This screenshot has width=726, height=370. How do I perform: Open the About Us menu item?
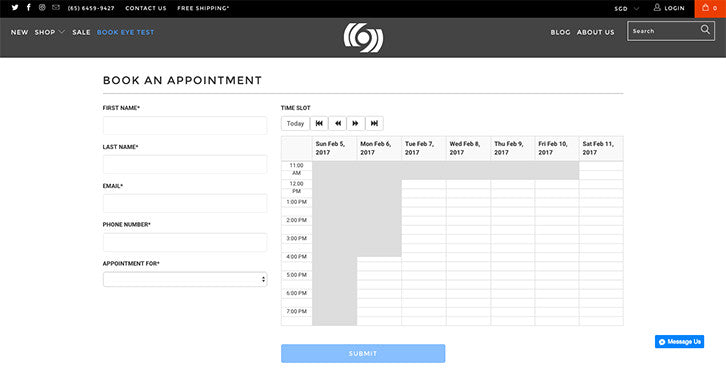[x=595, y=32]
